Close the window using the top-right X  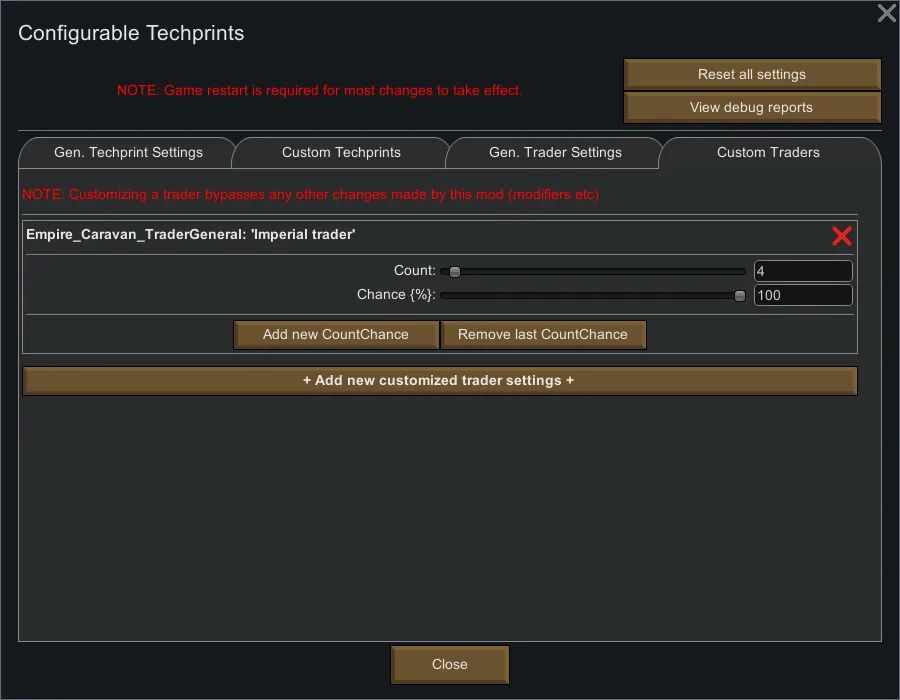[886, 13]
